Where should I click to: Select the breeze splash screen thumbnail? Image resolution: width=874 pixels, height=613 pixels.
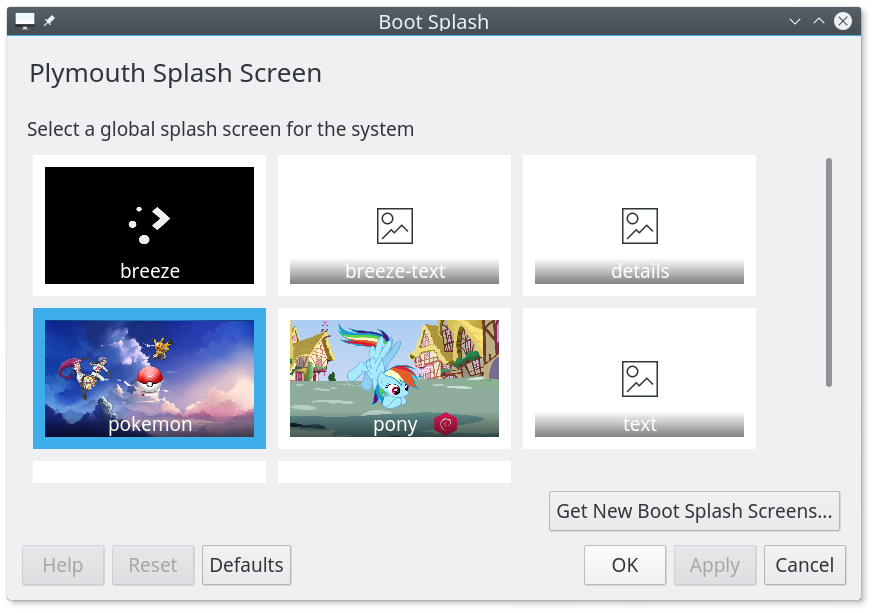[149, 225]
